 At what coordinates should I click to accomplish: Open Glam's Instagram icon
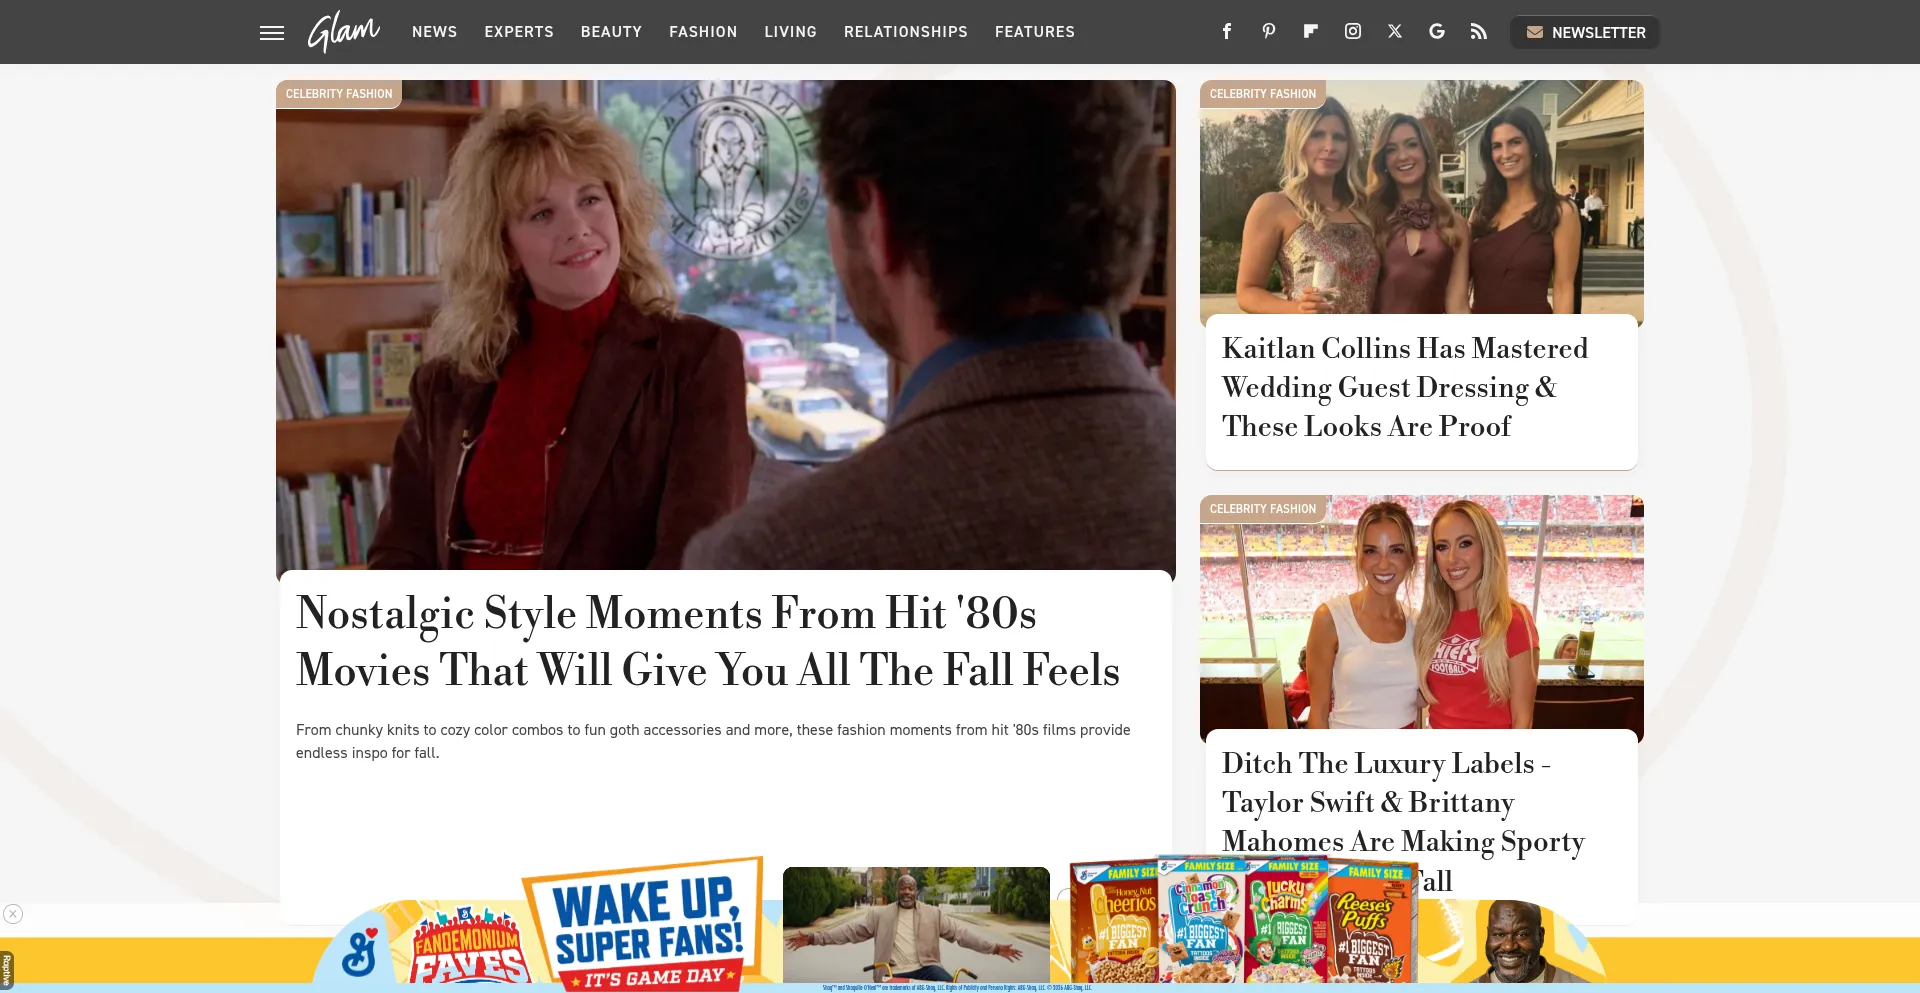[1352, 31]
